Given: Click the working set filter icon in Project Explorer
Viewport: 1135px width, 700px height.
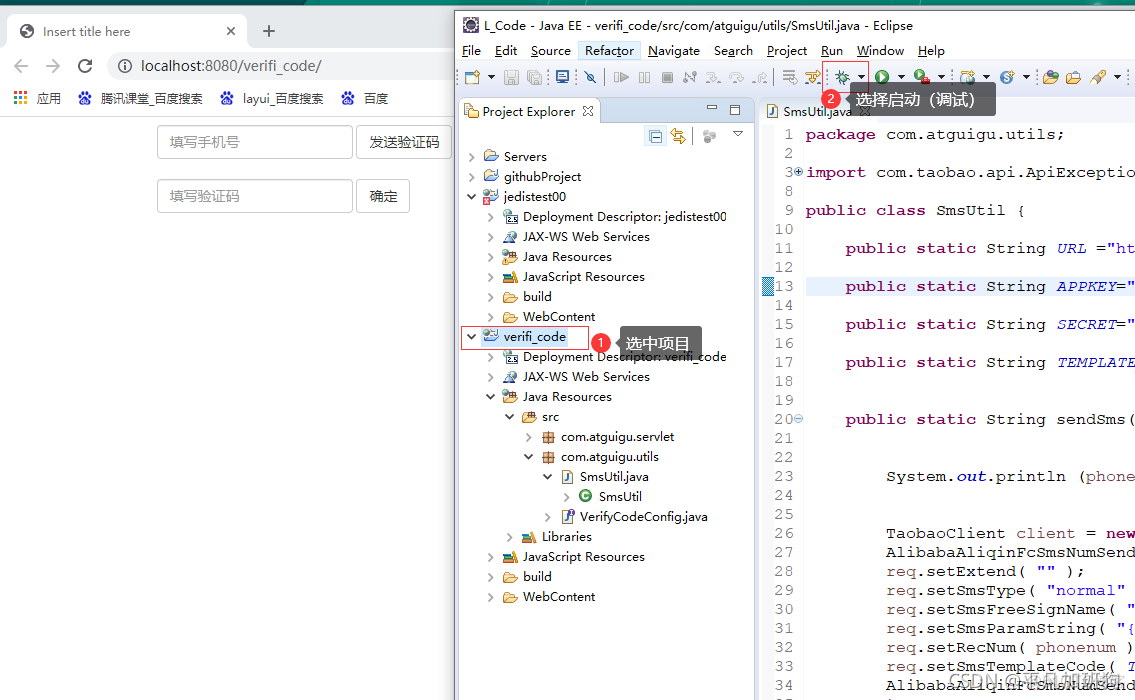Looking at the screenshot, I should click(709, 136).
